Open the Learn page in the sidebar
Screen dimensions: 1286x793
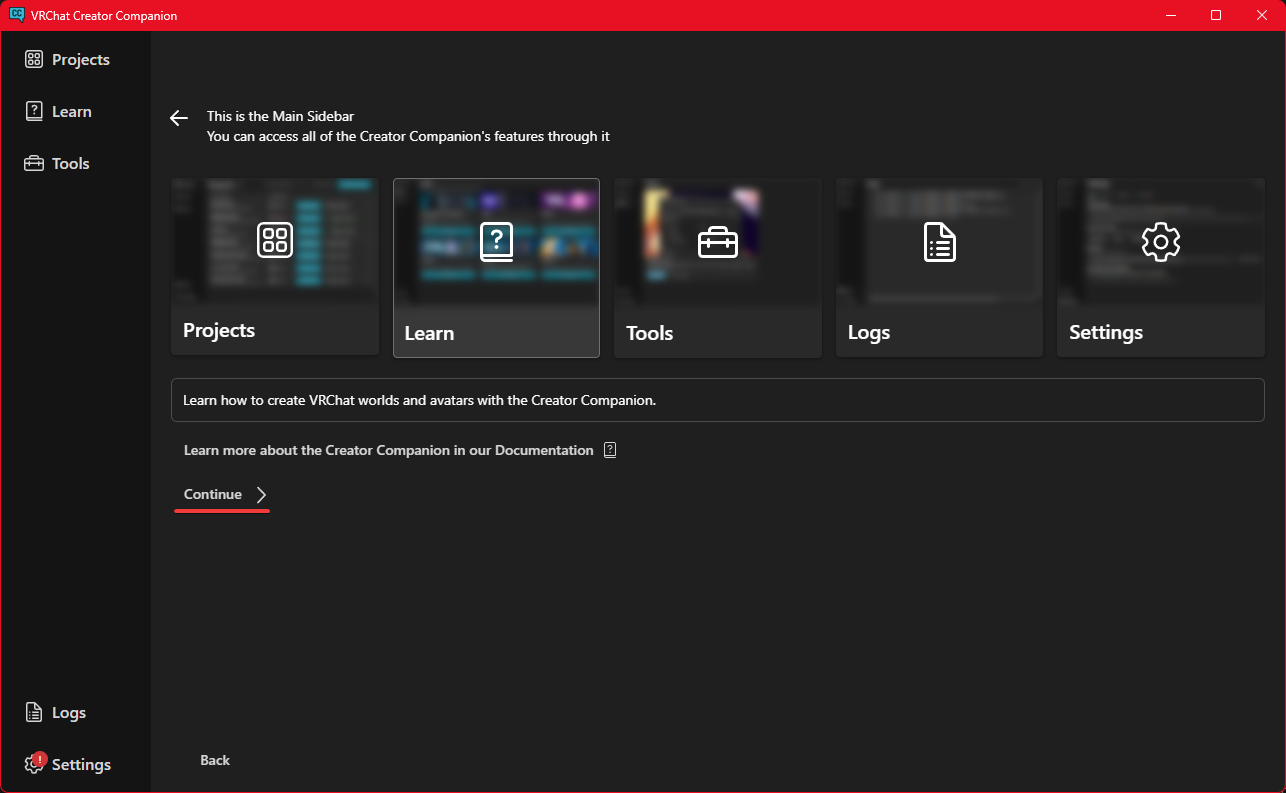point(58,112)
